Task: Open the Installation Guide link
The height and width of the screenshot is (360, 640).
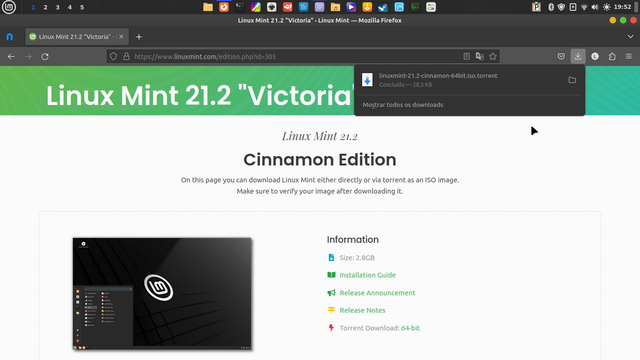Action: tap(367, 275)
